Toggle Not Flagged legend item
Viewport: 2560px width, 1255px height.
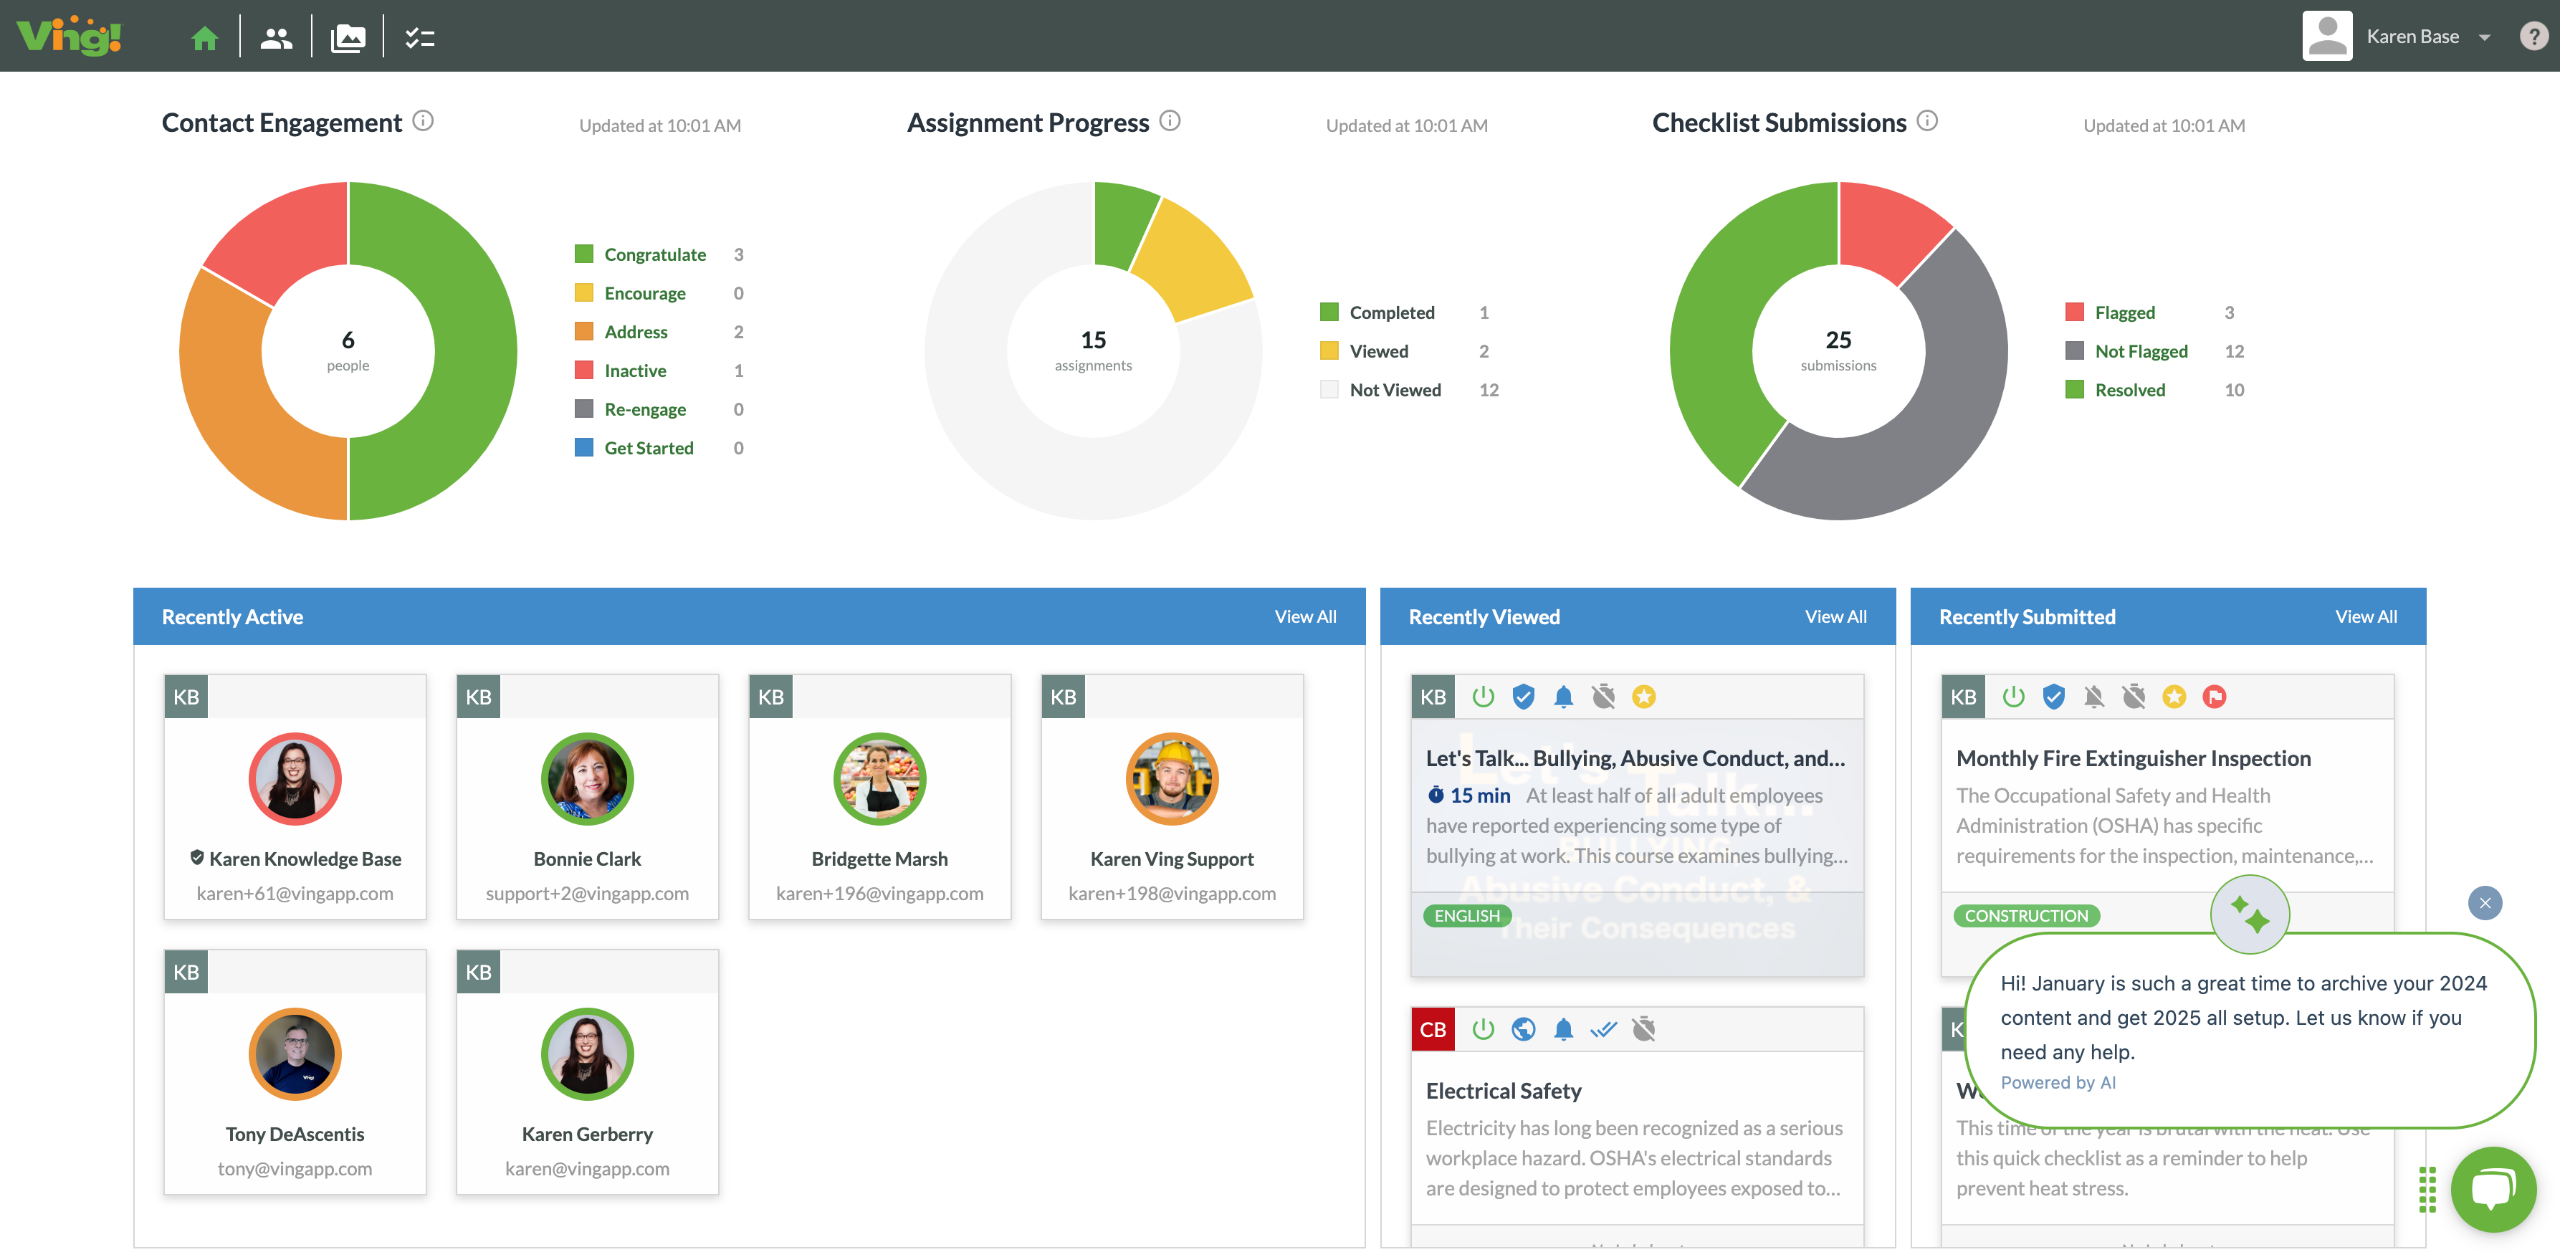point(2140,352)
